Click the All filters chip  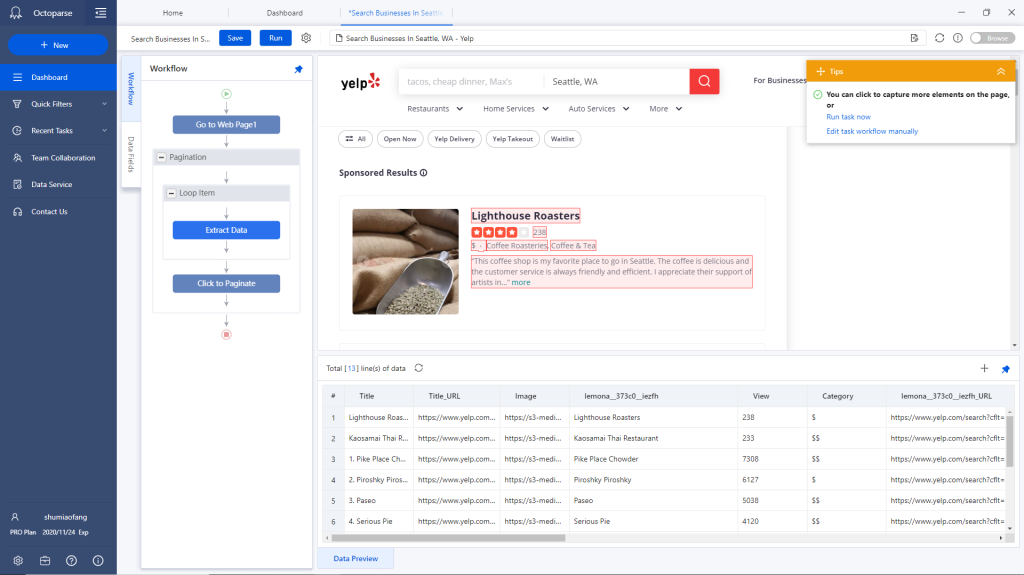pos(356,139)
